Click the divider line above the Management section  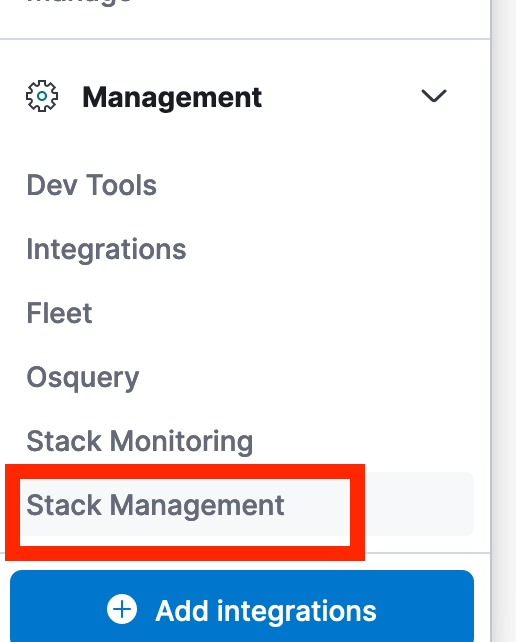click(245, 39)
